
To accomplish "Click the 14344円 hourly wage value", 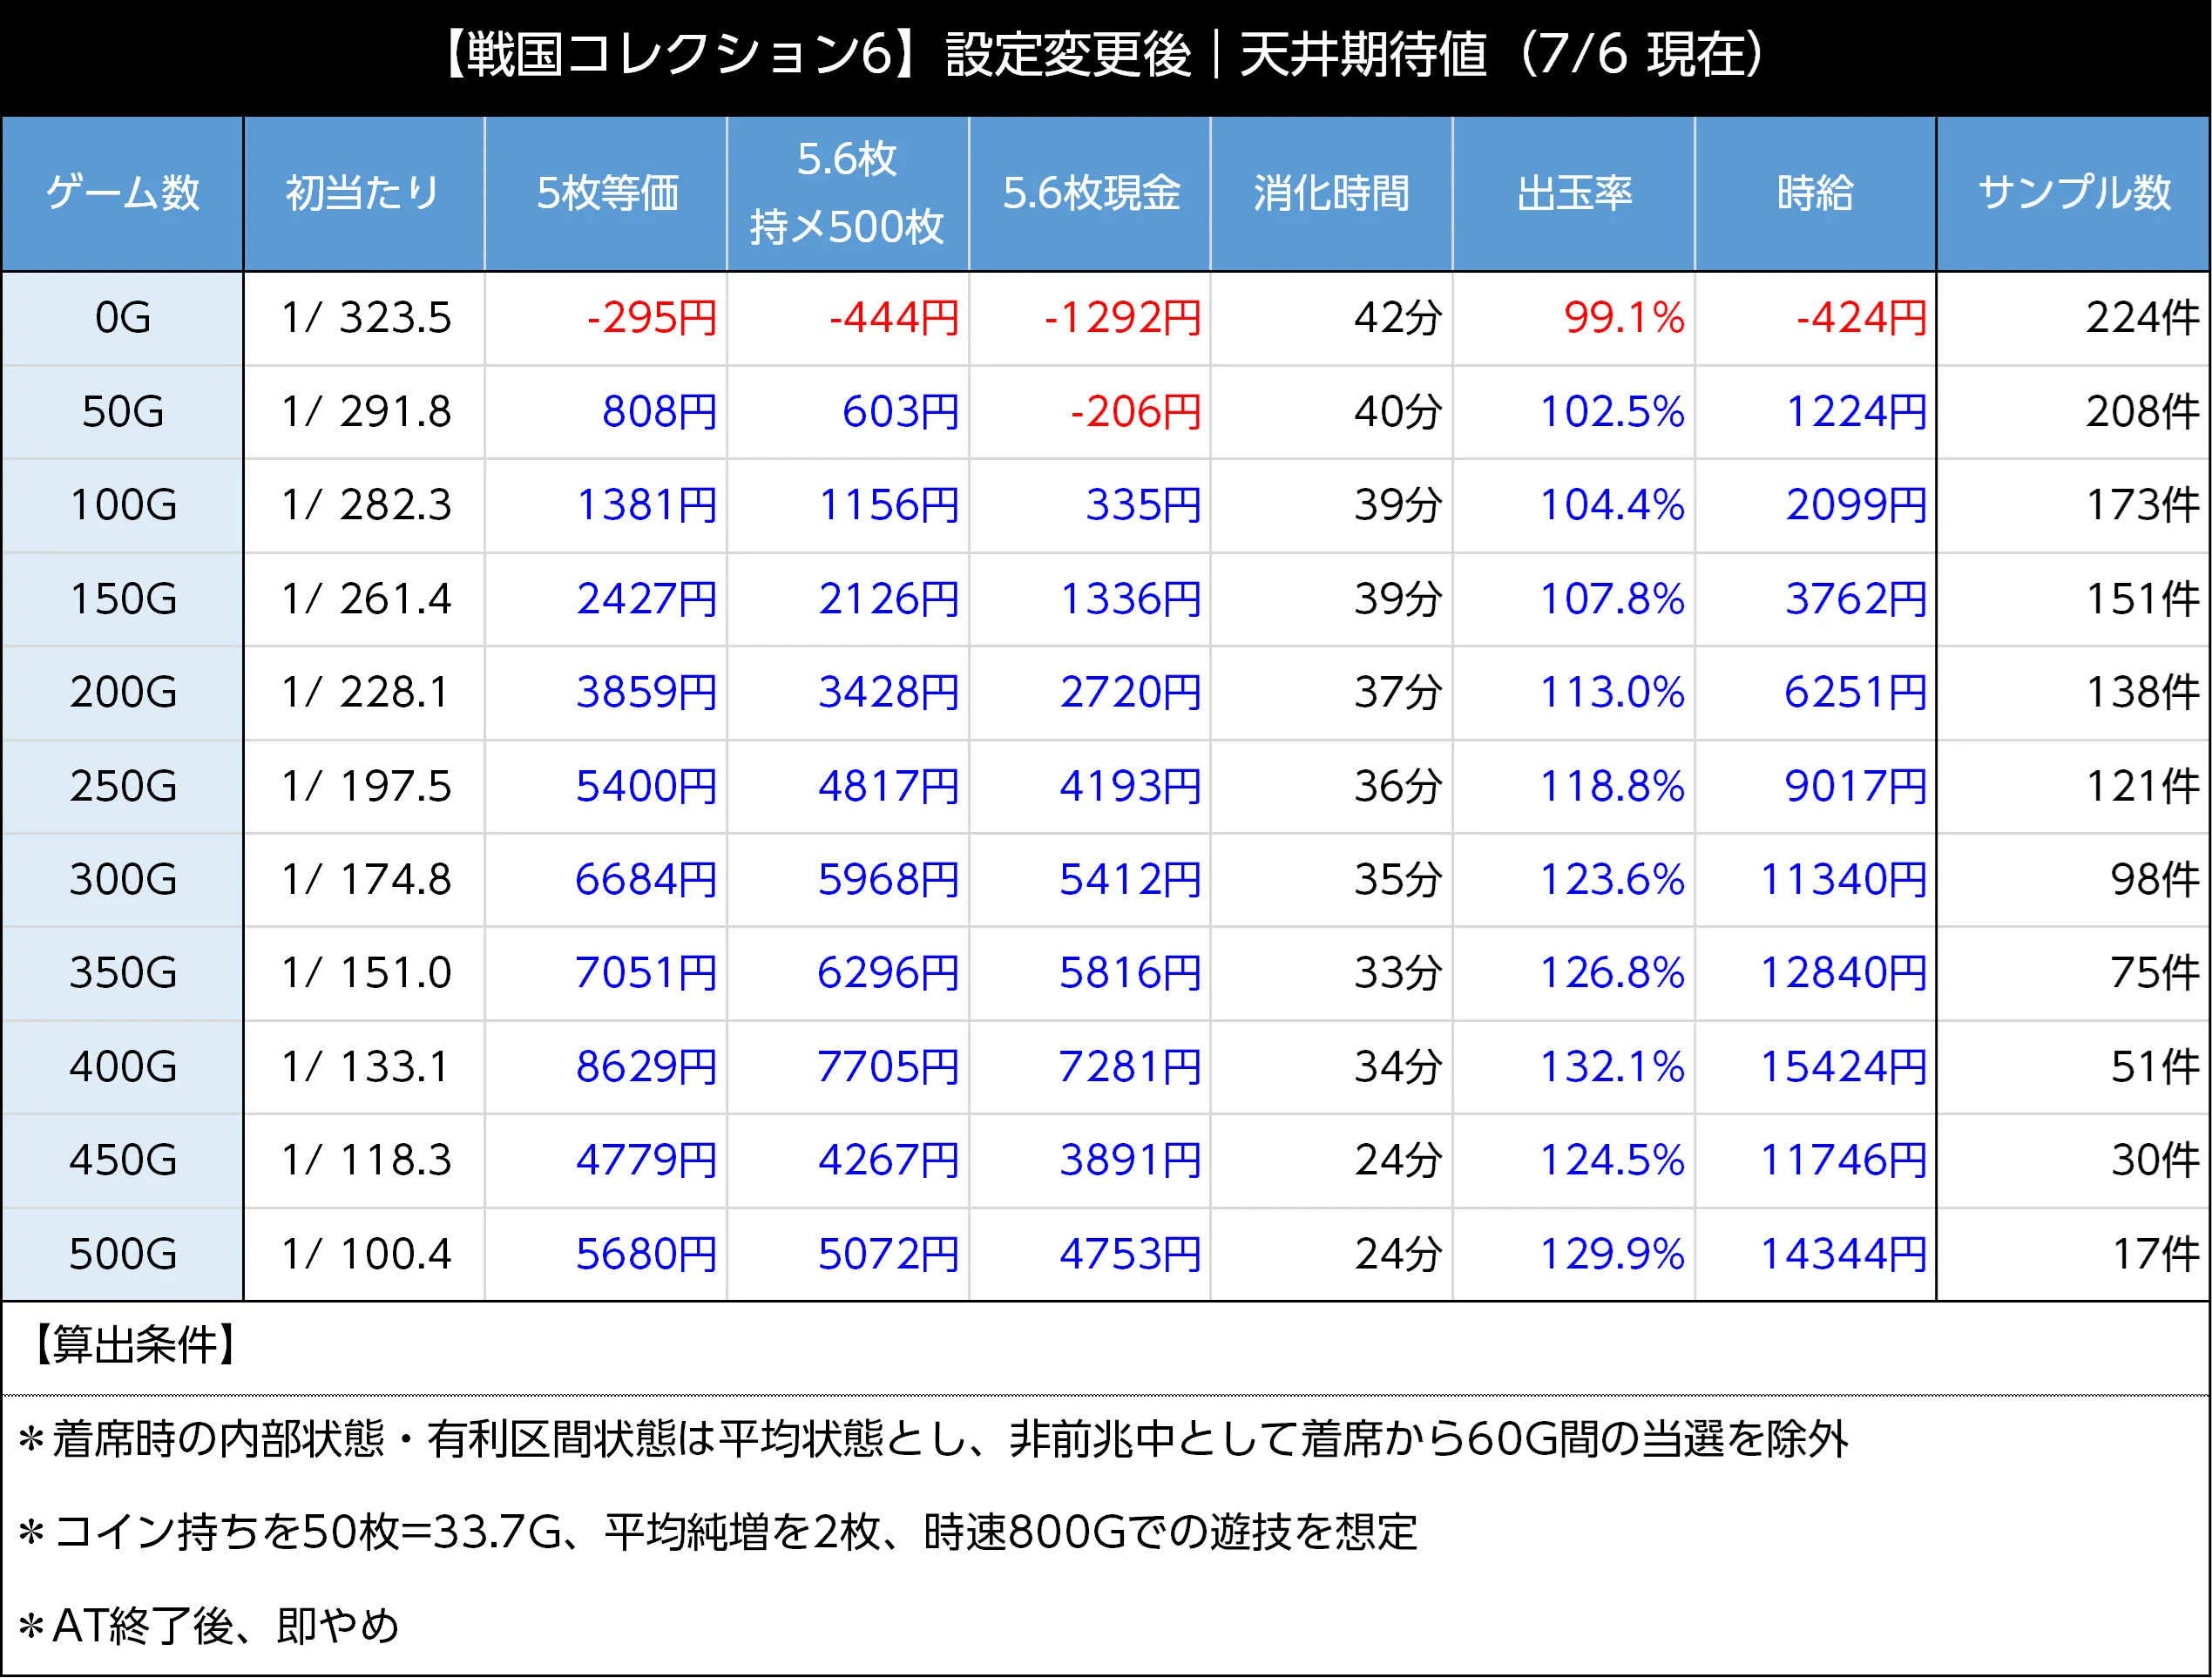I will click(1843, 1254).
